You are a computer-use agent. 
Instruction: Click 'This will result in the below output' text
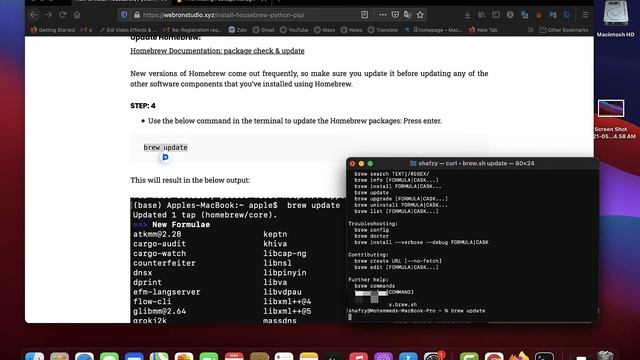pos(190,180)
